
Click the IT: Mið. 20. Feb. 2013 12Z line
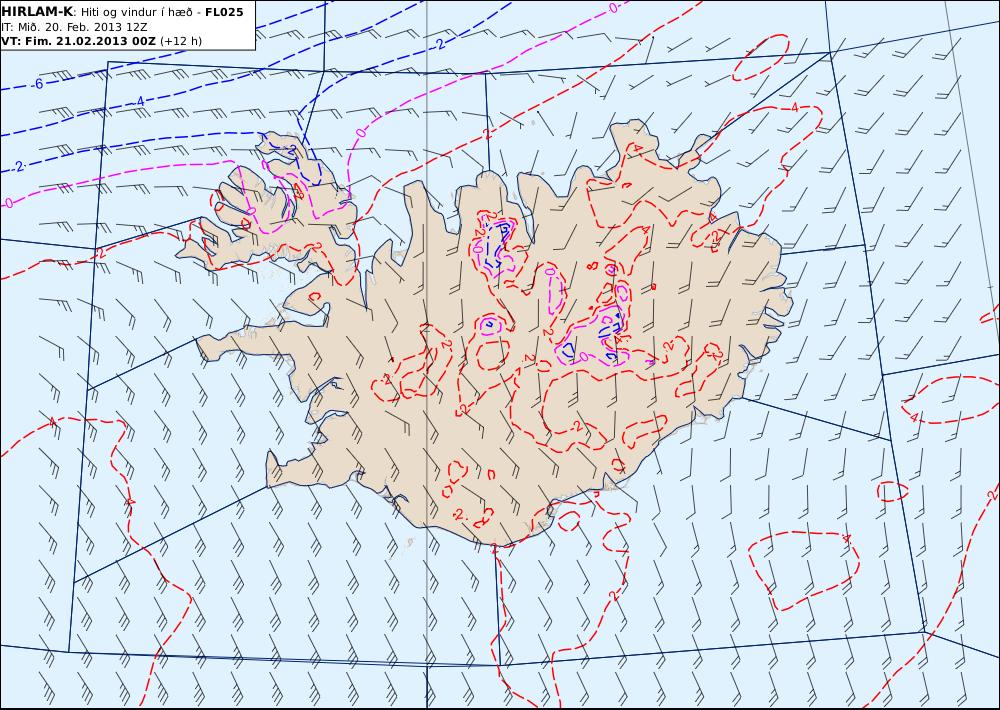(74, 27)
